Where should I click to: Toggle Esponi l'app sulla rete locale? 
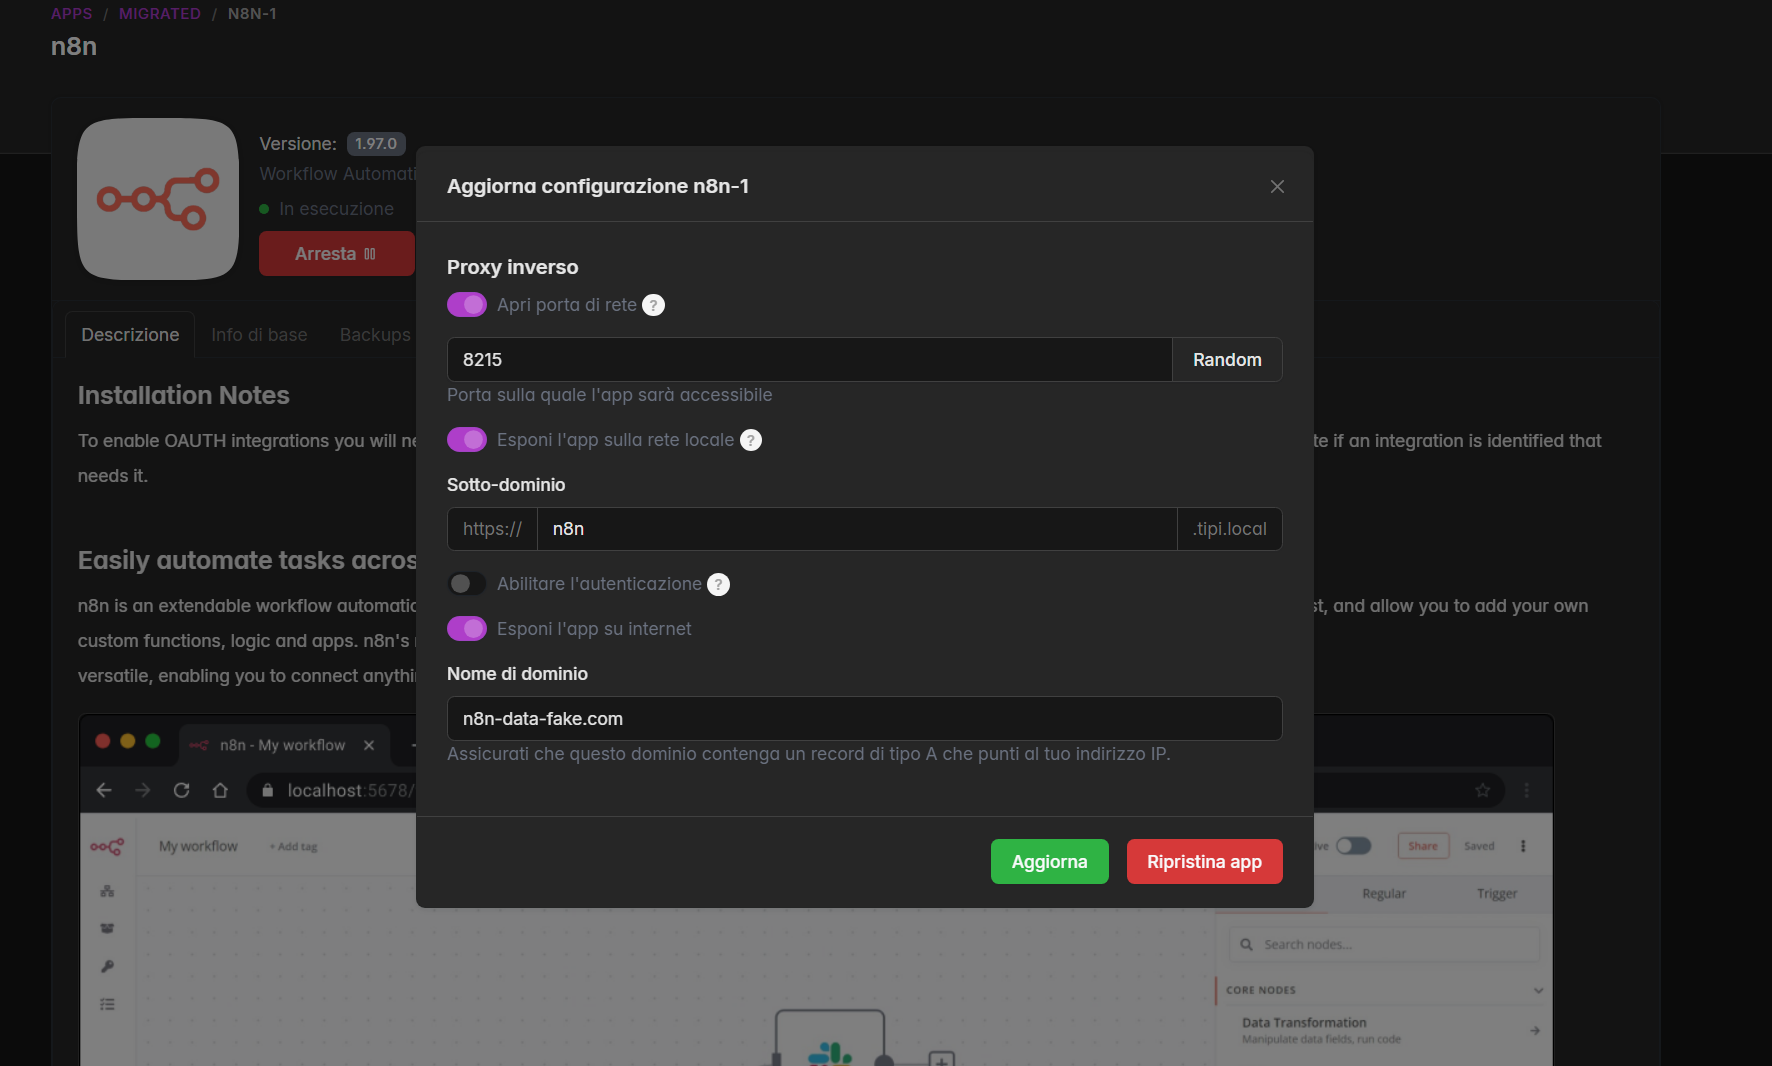(467, 440)
